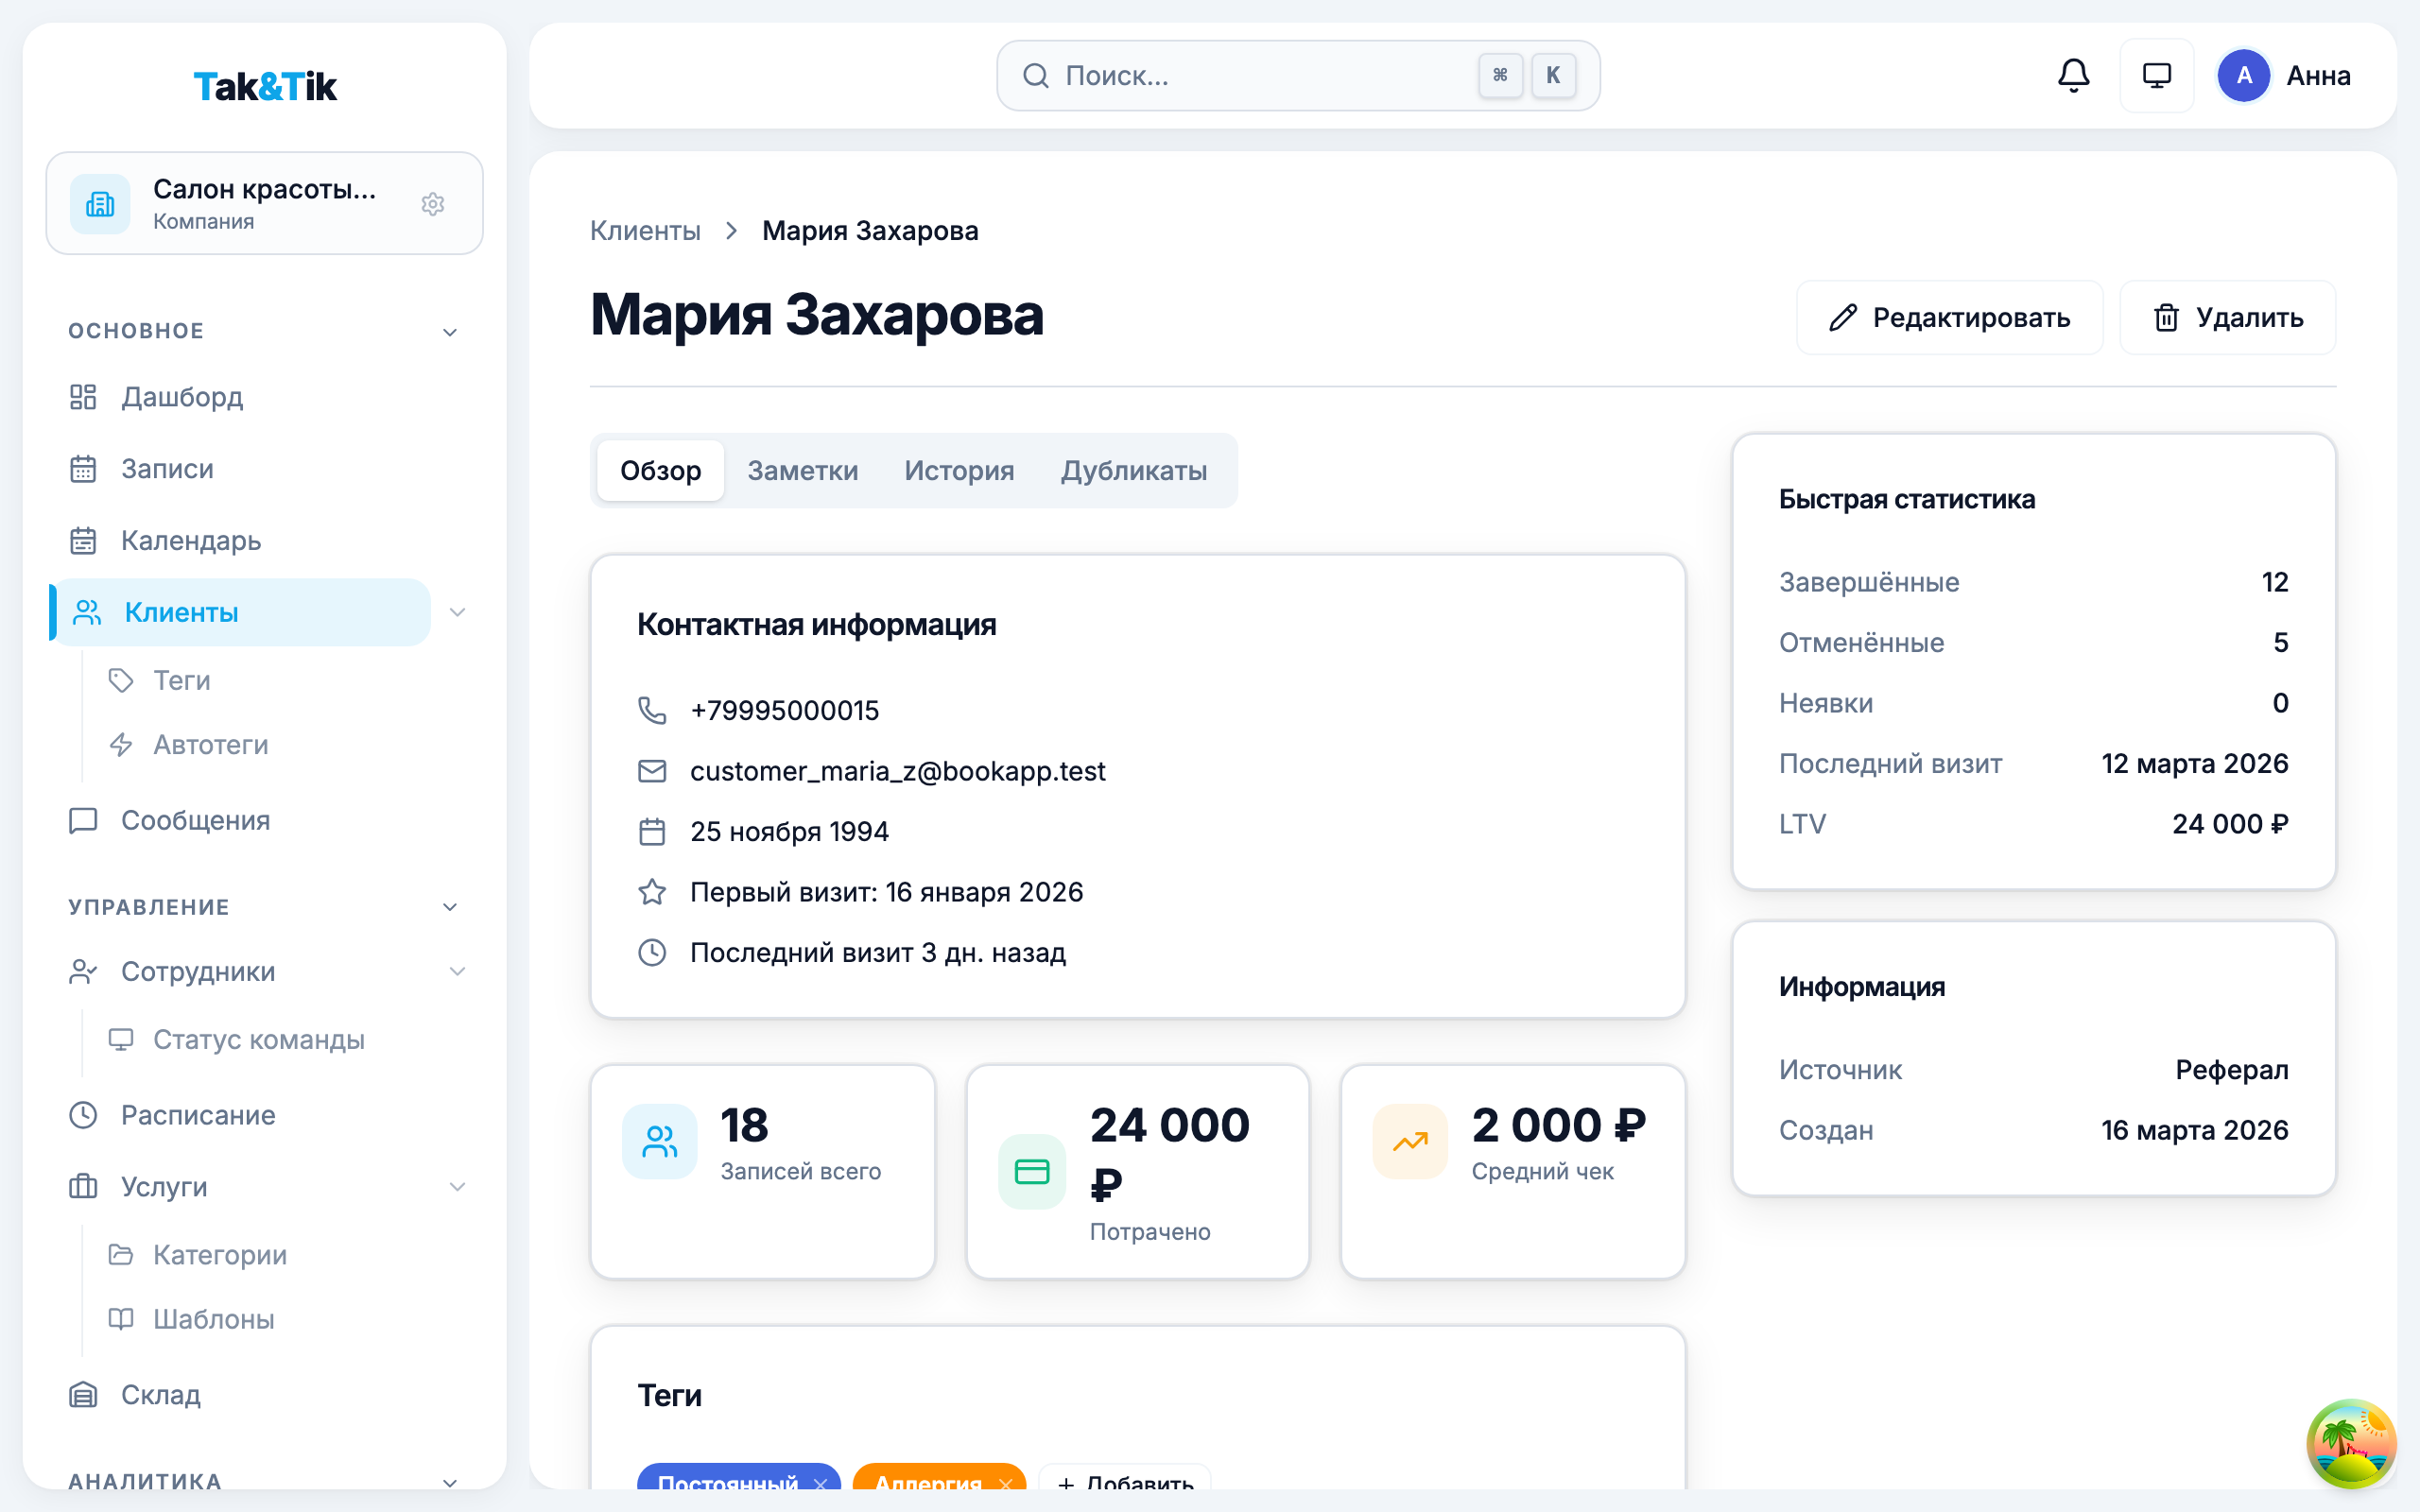The height and width of the screenshot is (1512, 2420).
Task: Open the Дубликаты tab
Action: 1134,470
